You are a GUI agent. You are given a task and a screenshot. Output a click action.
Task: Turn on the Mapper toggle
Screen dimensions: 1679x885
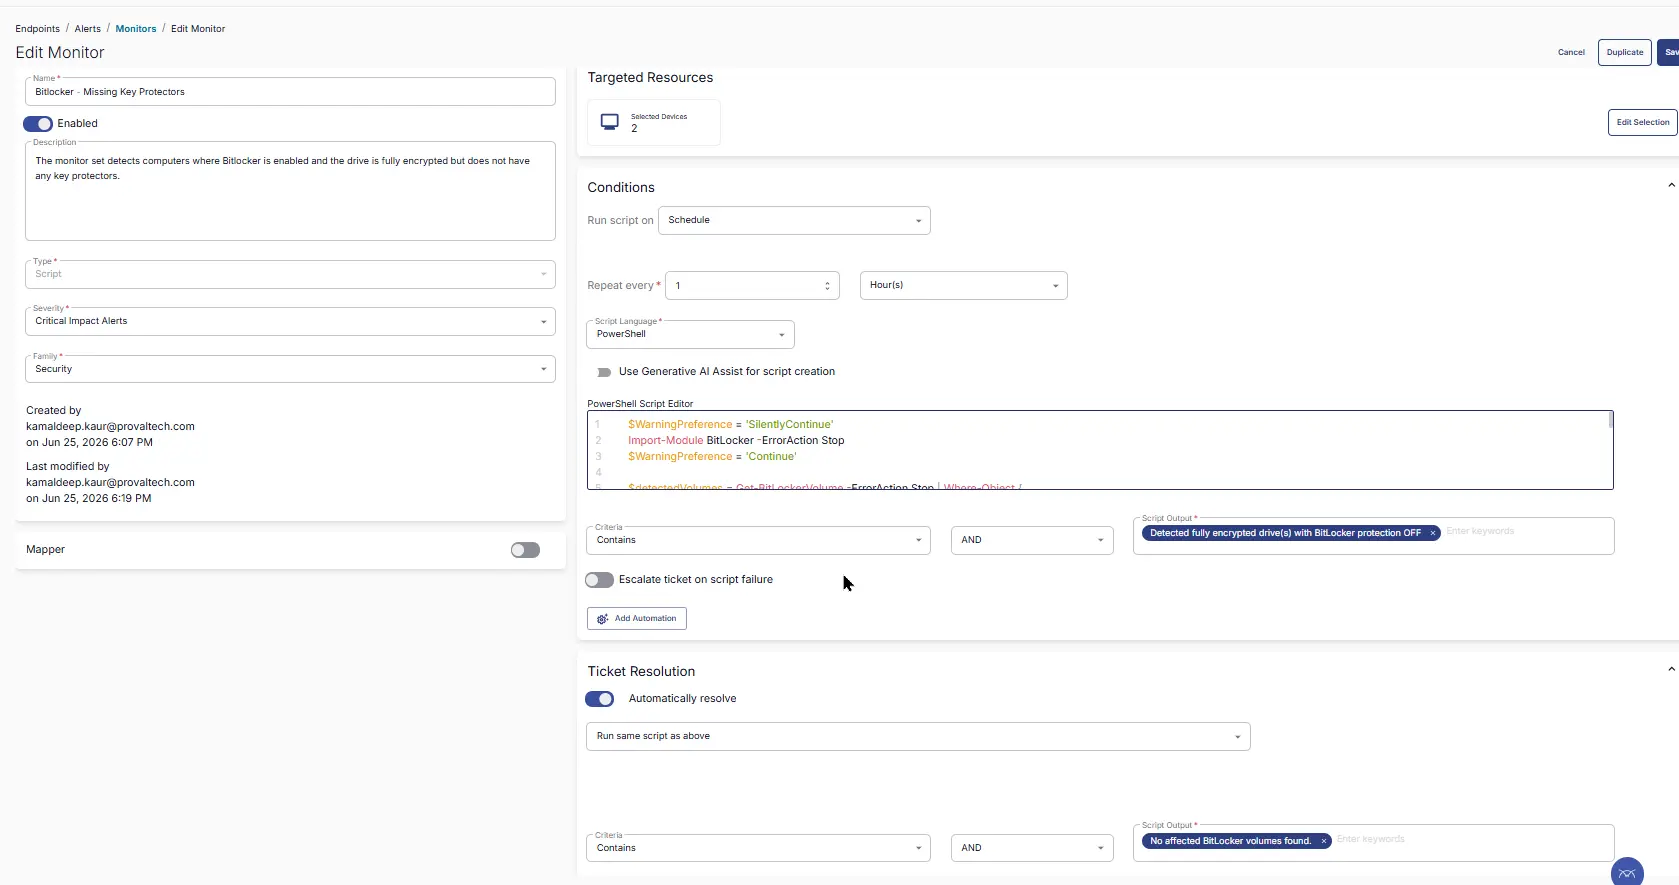525,550
